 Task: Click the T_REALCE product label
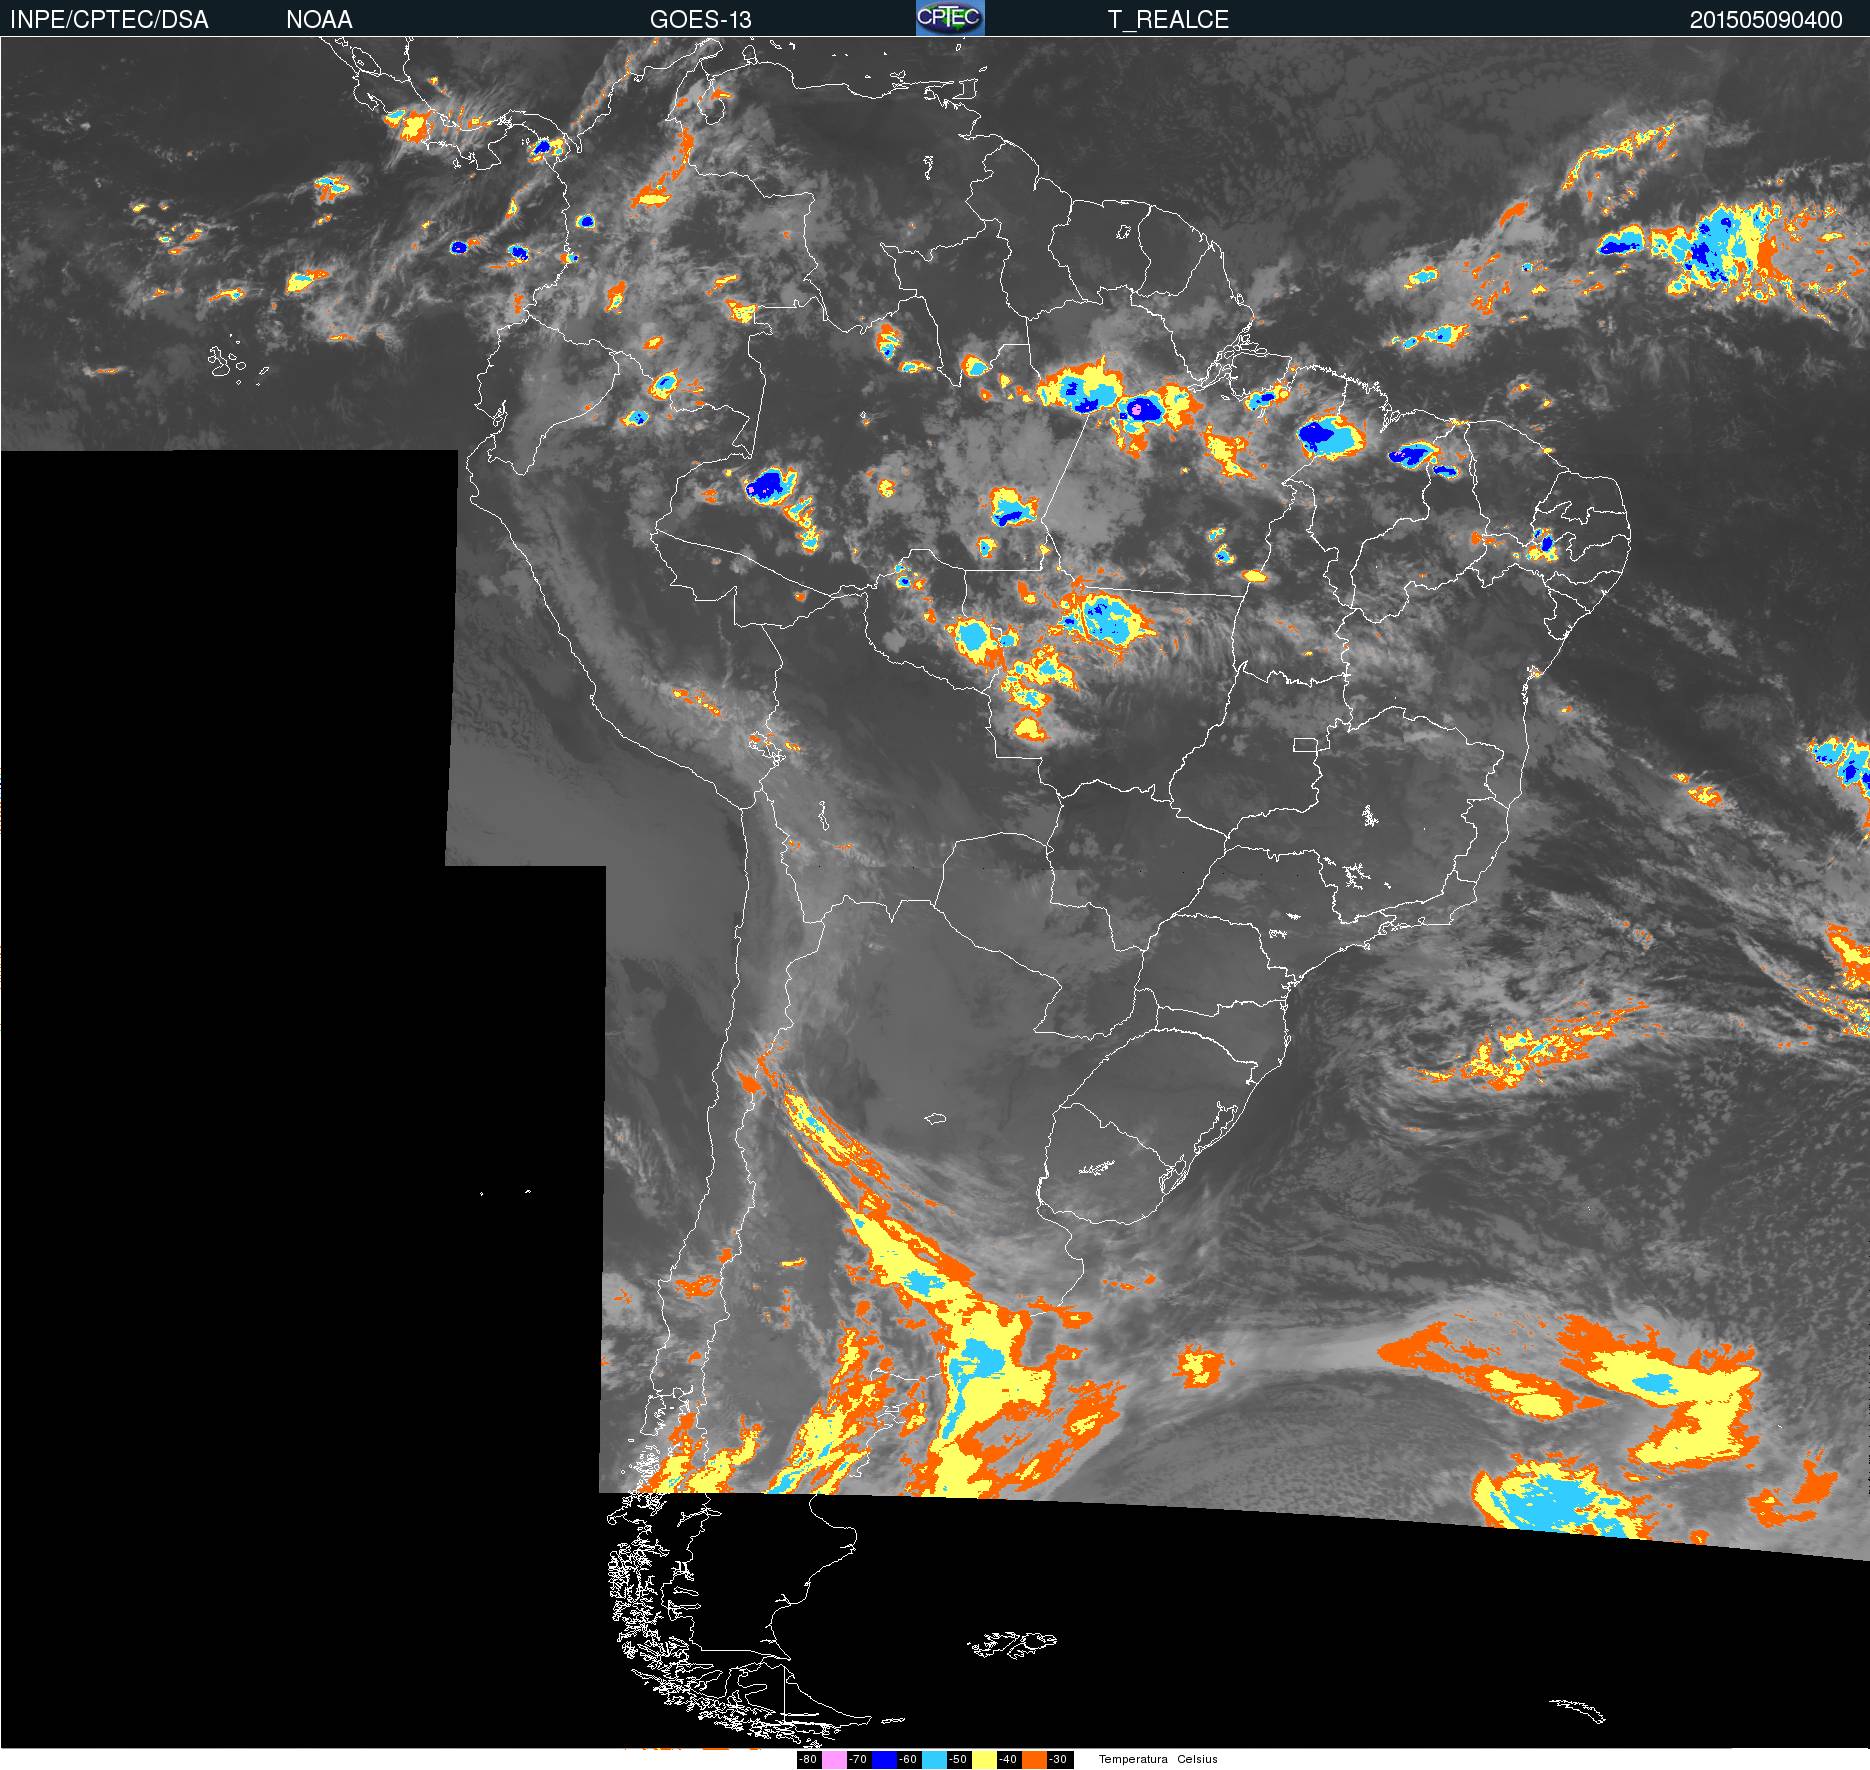1168,20
